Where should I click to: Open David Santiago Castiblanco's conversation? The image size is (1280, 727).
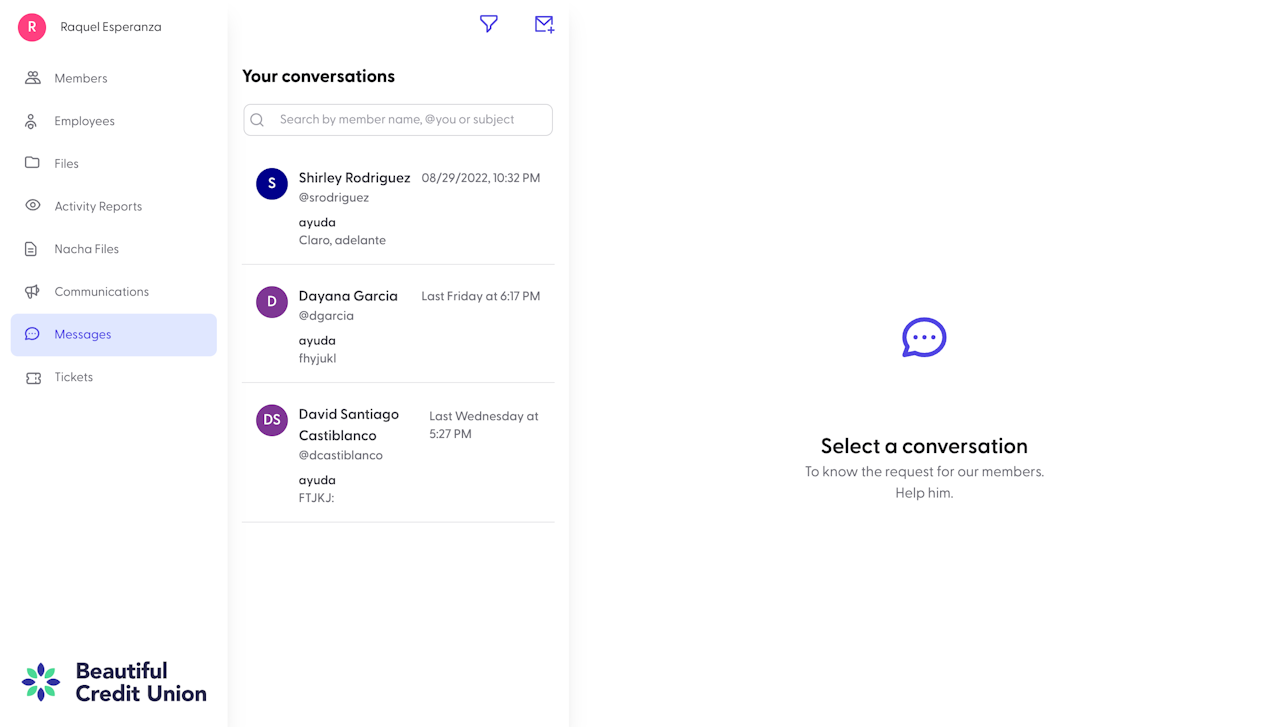[398, 454]
